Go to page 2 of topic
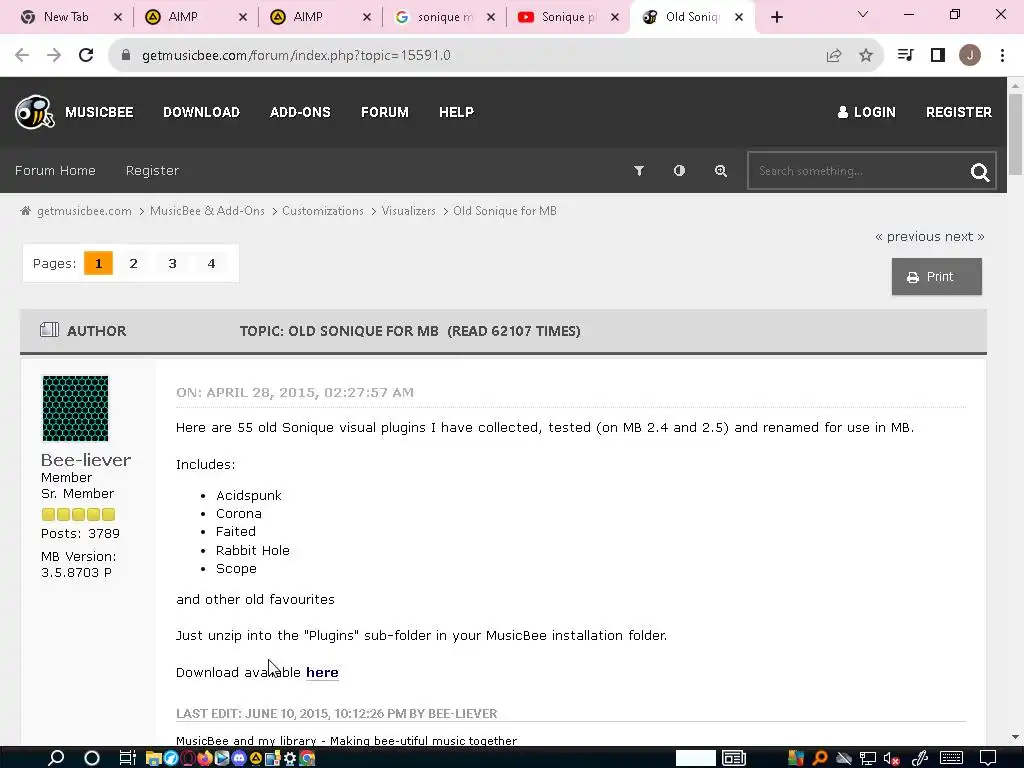The height and width of the screenshot is (768, 1024). 133,263
